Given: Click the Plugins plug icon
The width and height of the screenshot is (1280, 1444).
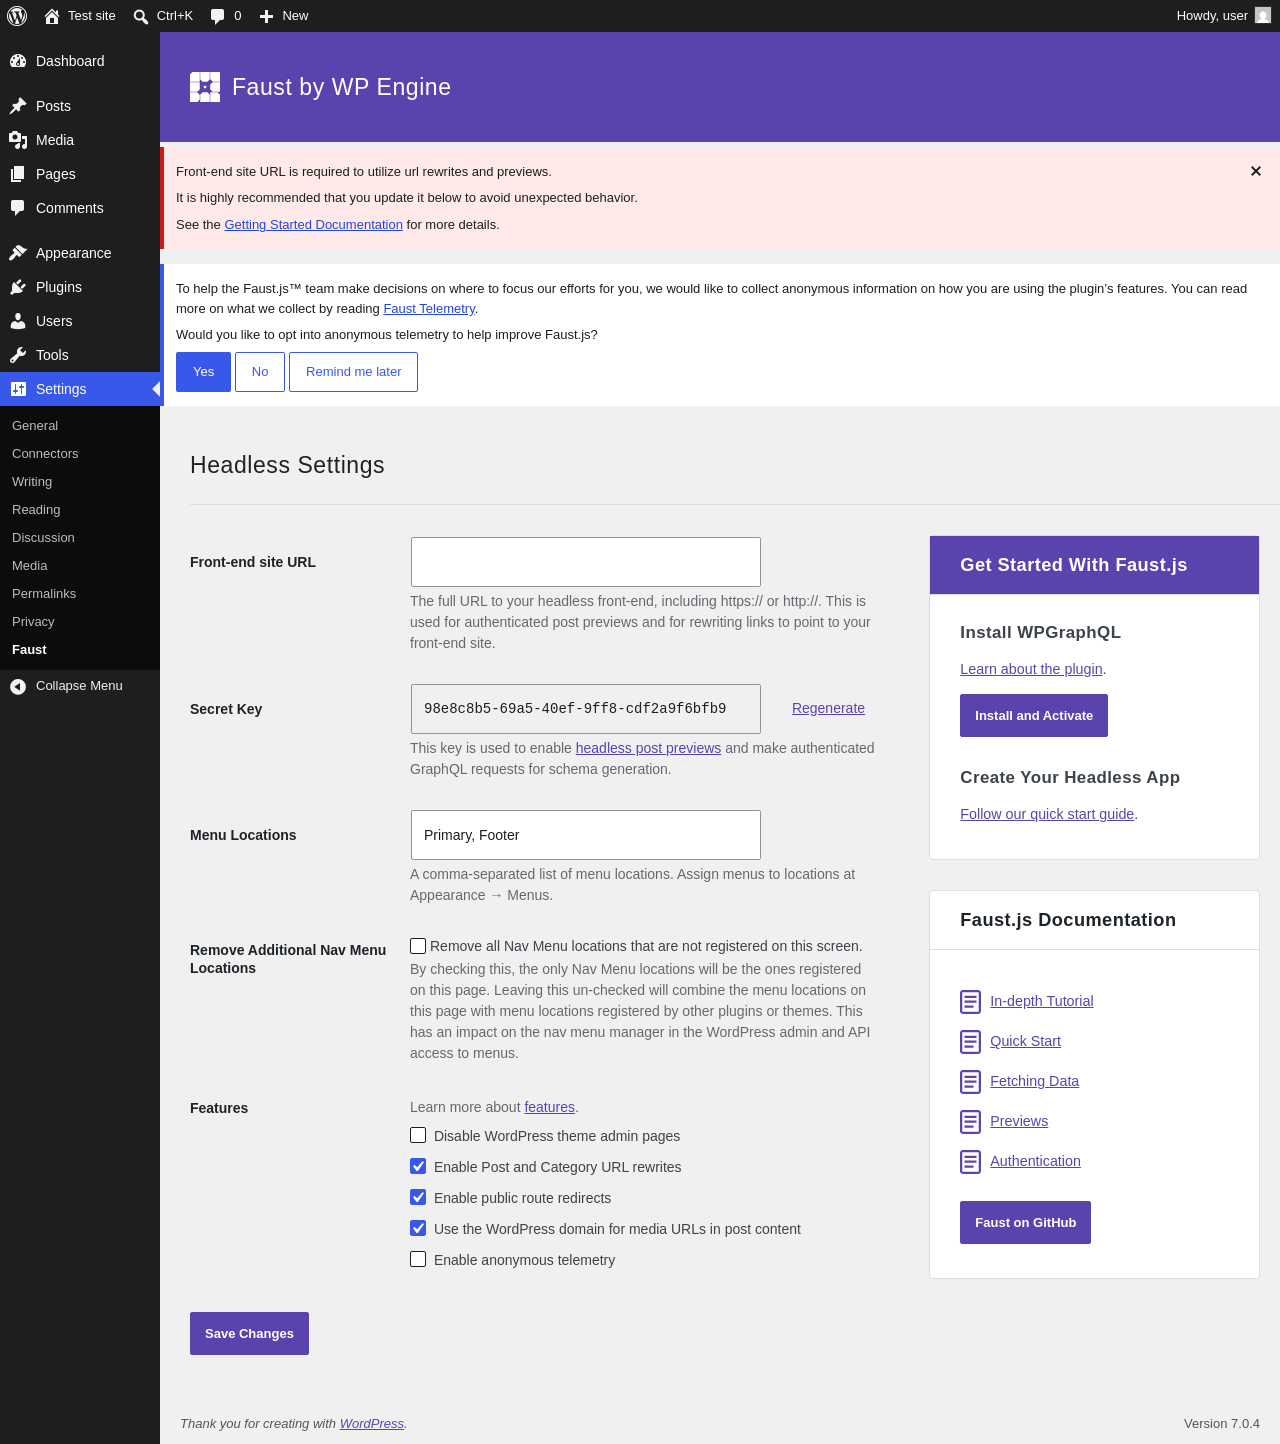Looking at the screenshot, I should (18, 287).
